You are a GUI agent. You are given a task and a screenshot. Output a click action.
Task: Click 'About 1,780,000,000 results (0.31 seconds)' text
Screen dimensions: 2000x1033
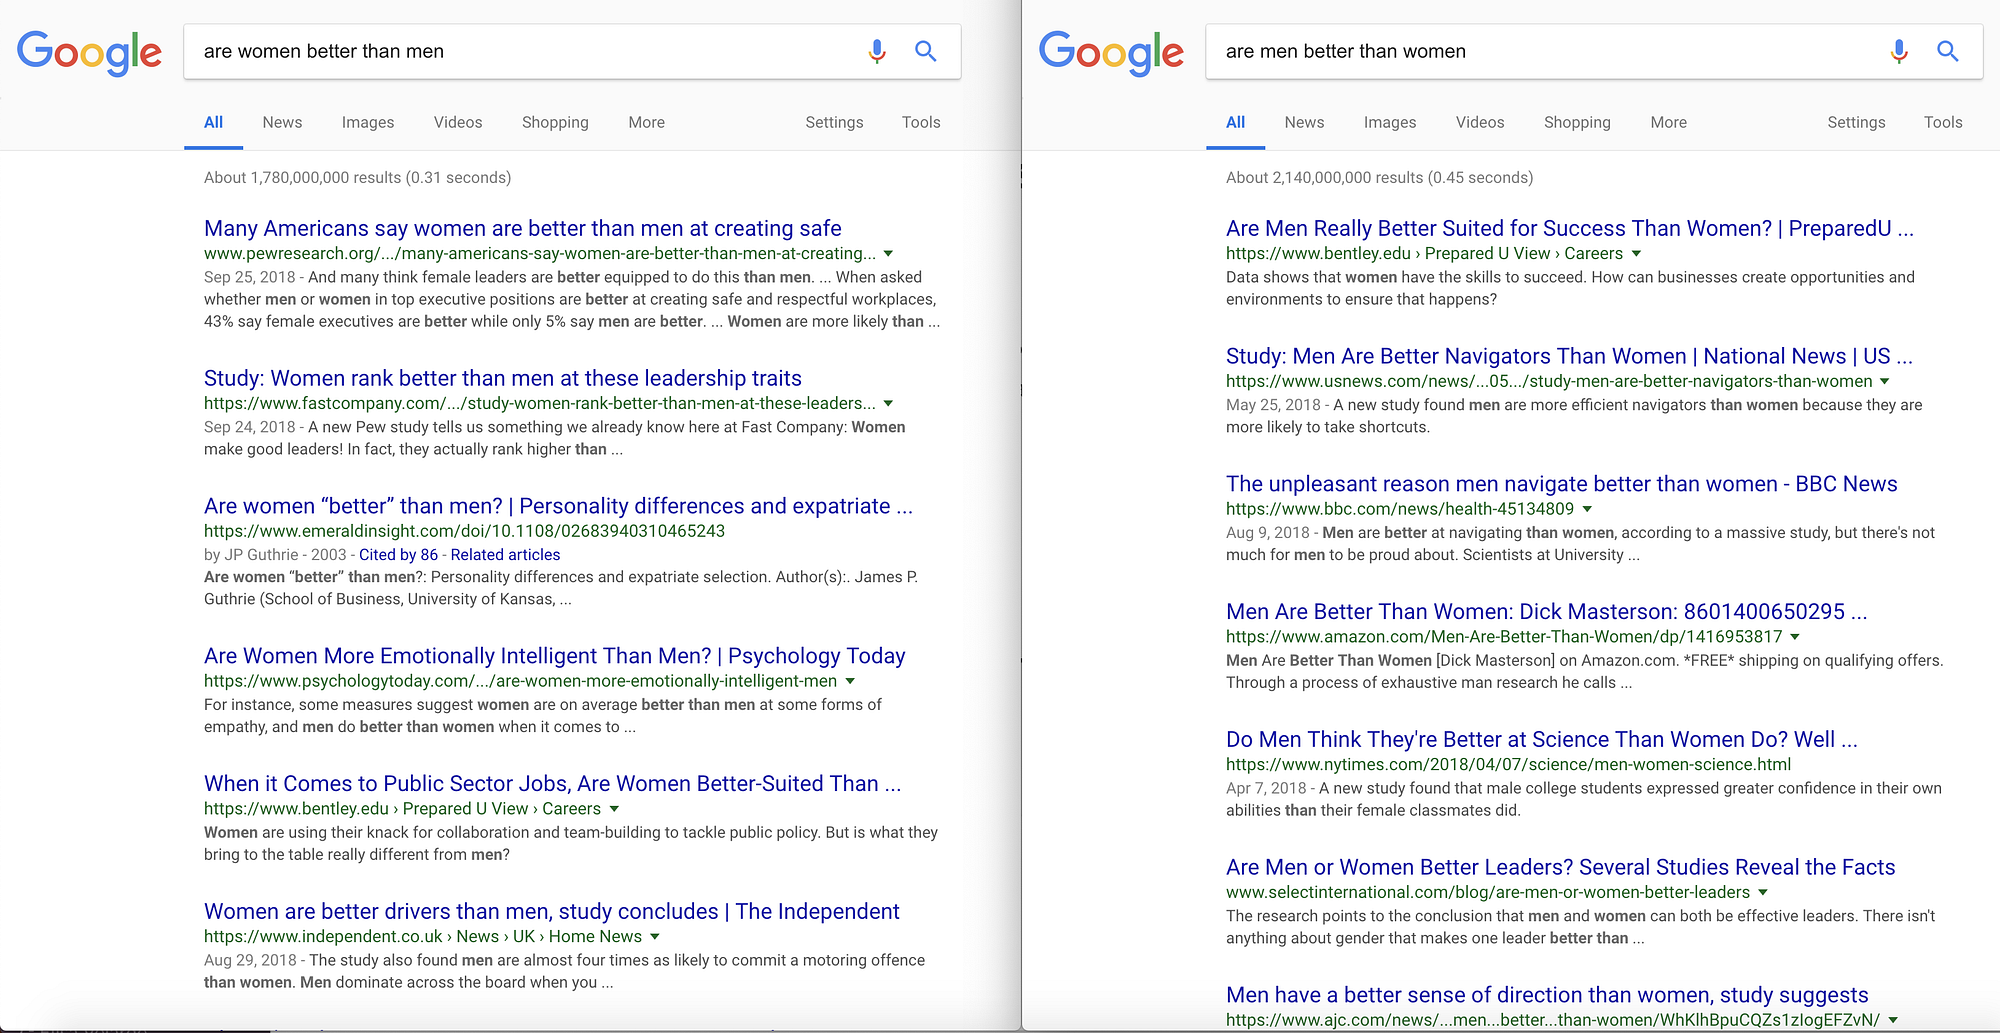point(357,178)
